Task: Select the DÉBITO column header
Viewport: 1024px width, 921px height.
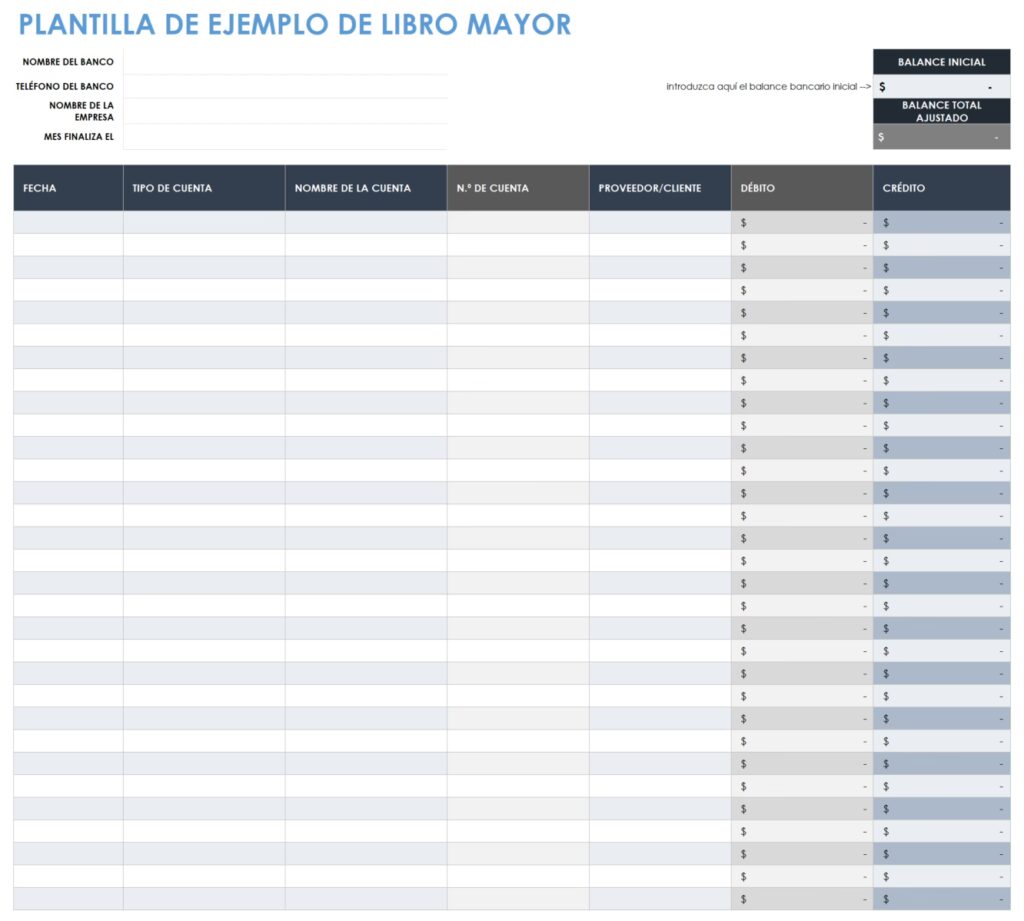Action: [801, 188]
